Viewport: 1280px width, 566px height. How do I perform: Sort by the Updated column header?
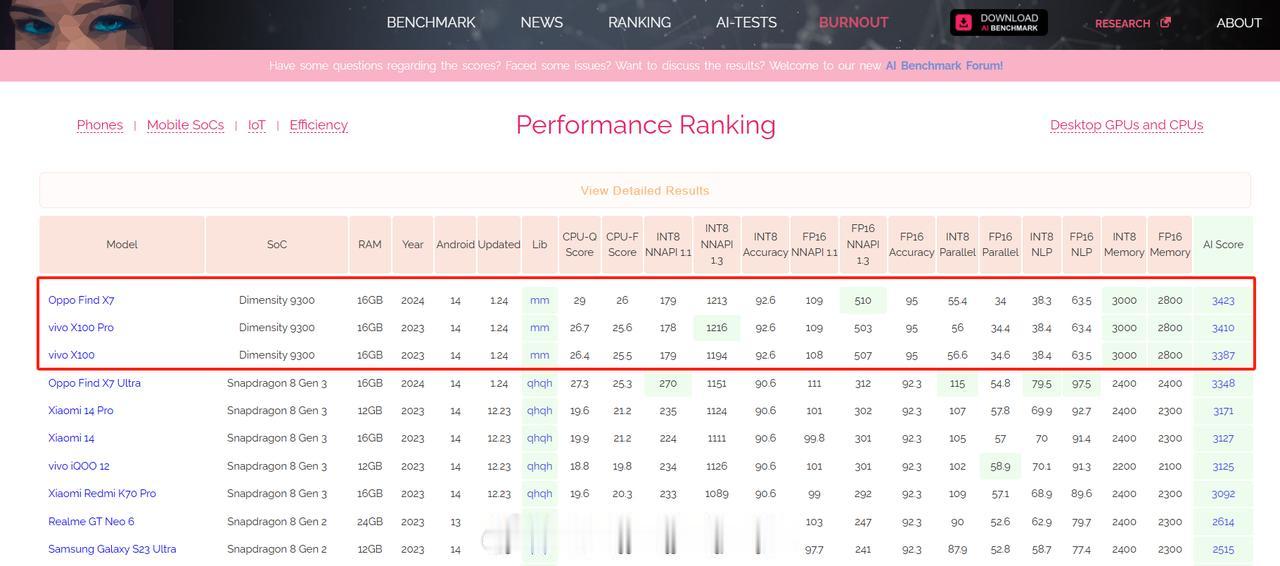pyautogui.click(x=499, y=244)
